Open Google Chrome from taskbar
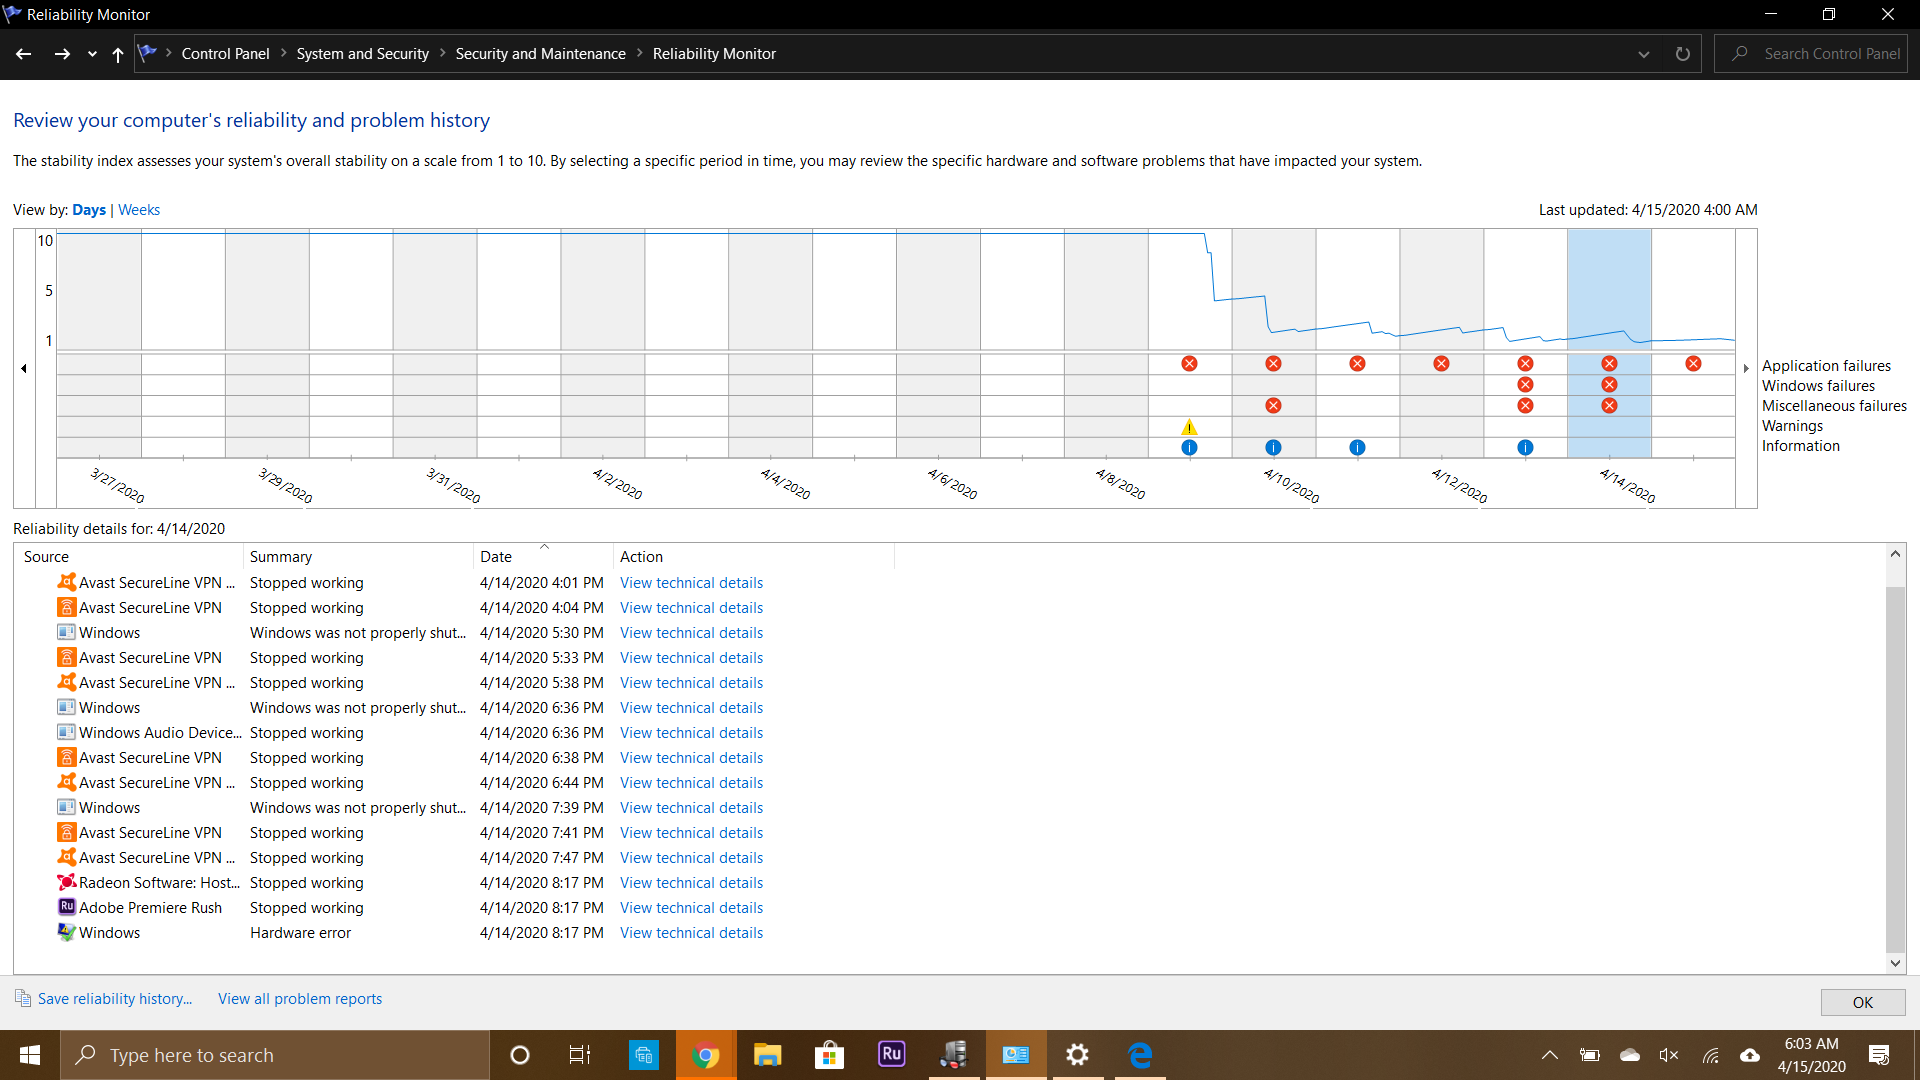1920x1080 pixels. 705,1055
